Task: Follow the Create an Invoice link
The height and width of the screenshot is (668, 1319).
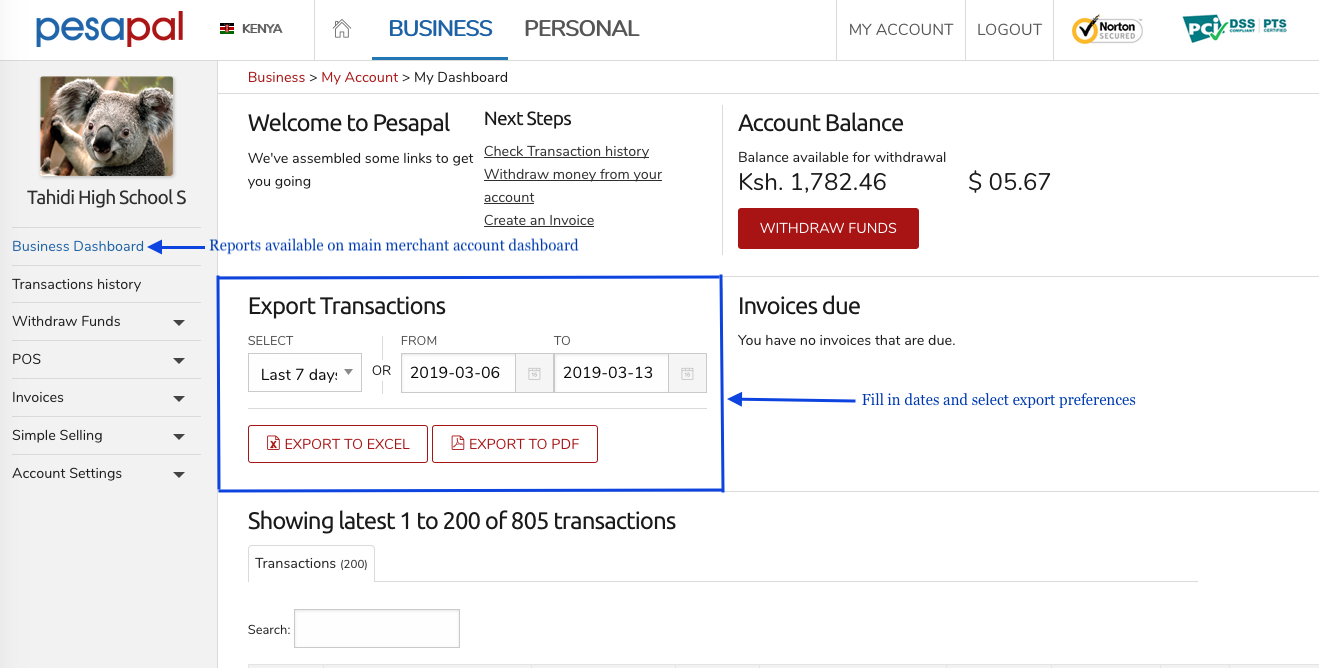Action: pyautogui.click(x=539, y=220)
